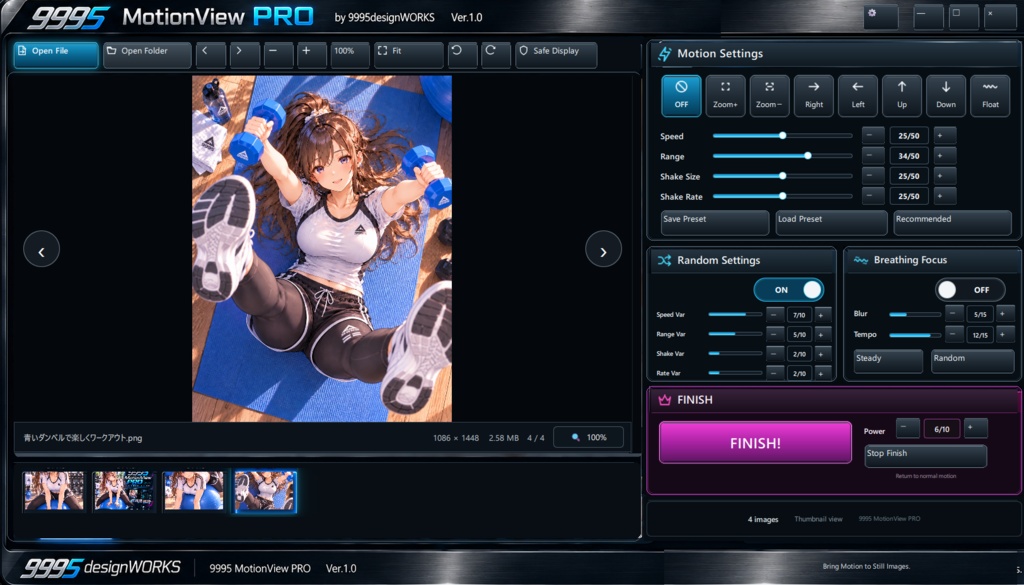Click the Open Folder button
Viewport: 1024px width, 585px height.
(x=147, y=55)
